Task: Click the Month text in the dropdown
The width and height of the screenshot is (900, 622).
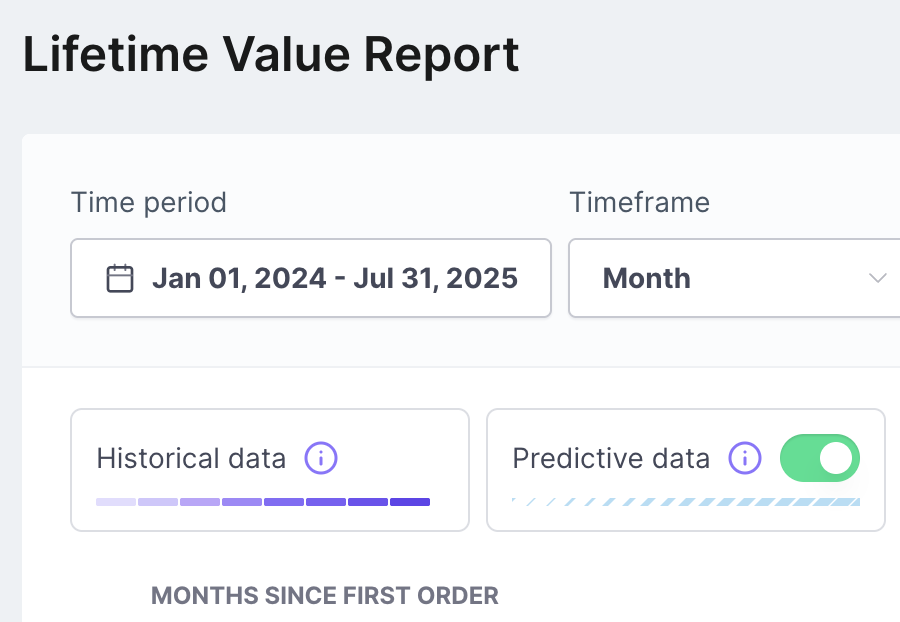Action: click(646, 278)
